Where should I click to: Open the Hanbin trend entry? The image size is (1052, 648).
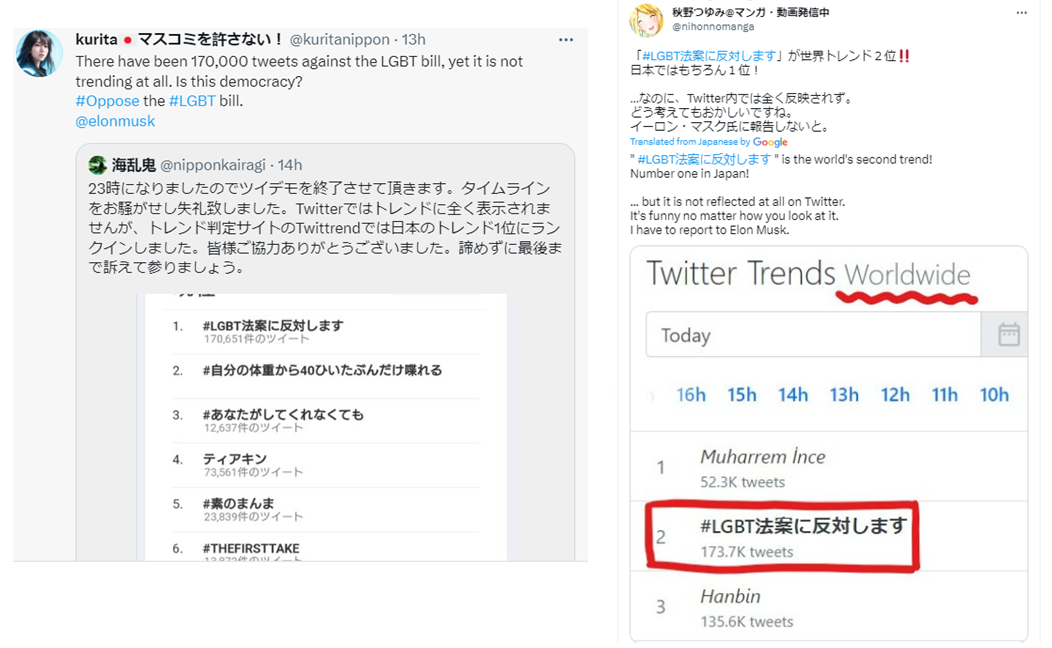[x=730, y=596]
